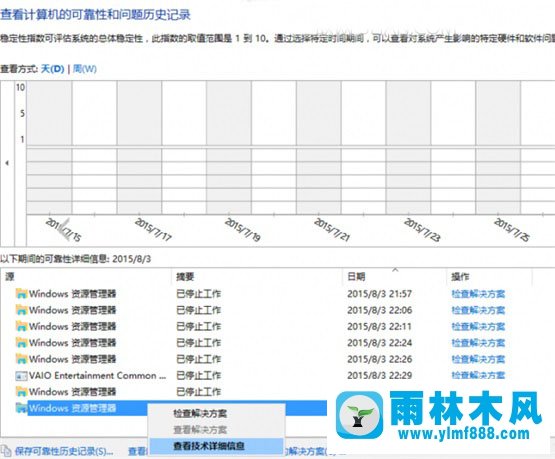This screenshot has width=555, height=459.
Task: Select the date cell 2015/8/3 22:26
Action: (379, 359)
